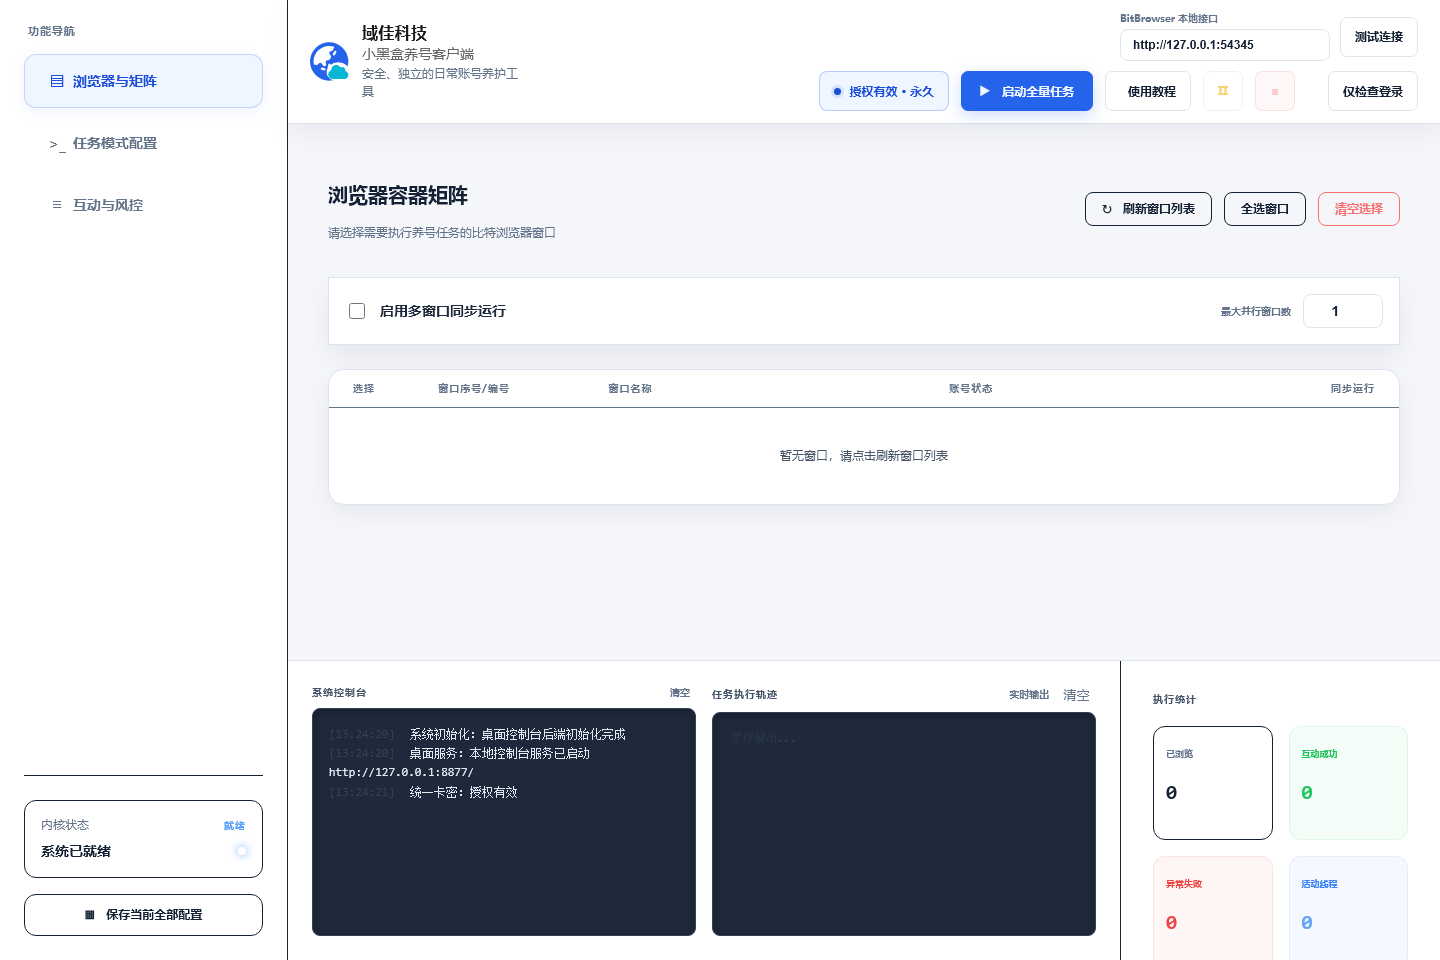Click the 系统初始化 log line
This screenshot has width=1440, height=960.
click(x=477, y=734)
